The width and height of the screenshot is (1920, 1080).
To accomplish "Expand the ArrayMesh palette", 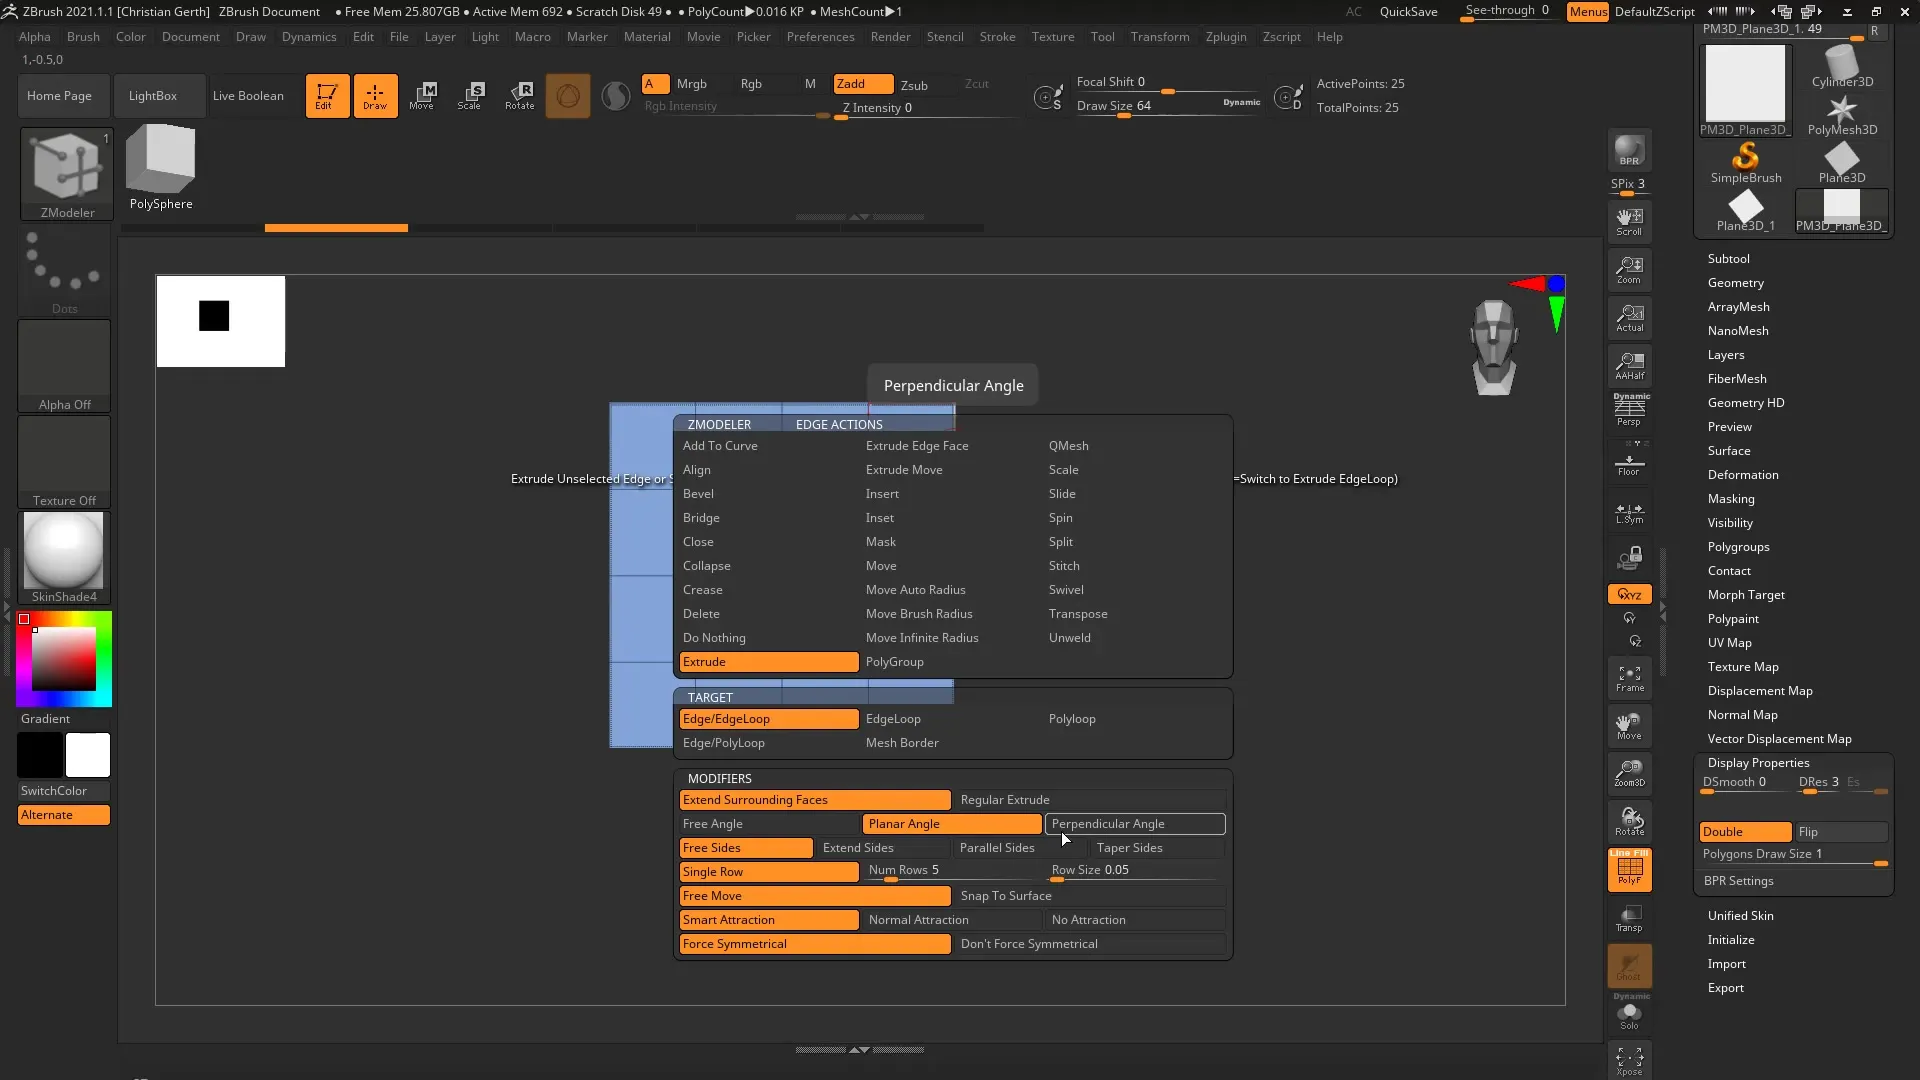I will point(1738,307).
